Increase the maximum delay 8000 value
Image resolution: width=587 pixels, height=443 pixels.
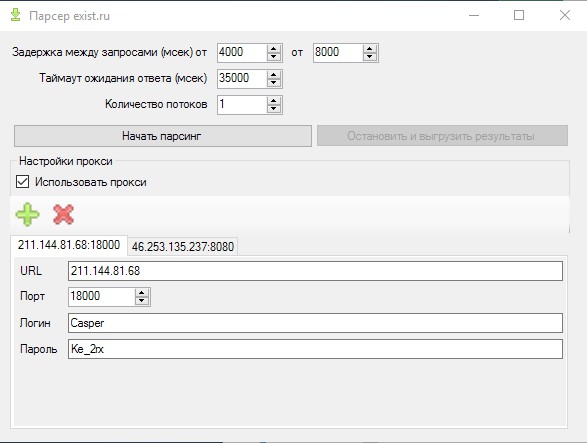click(369, 49)
